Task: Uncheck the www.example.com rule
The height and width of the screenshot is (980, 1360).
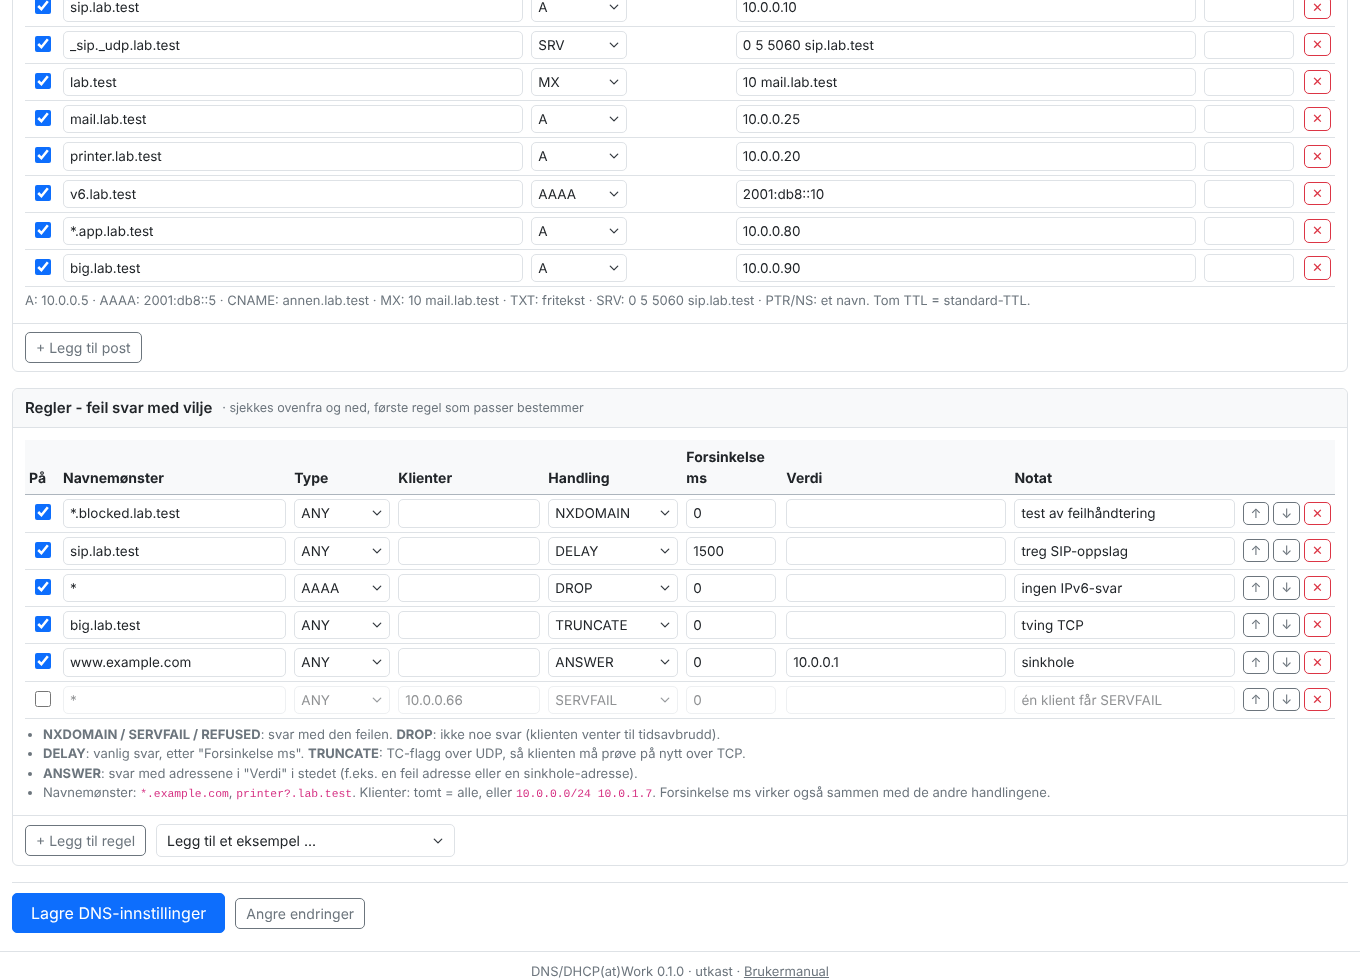Action: tap(43, 661)
